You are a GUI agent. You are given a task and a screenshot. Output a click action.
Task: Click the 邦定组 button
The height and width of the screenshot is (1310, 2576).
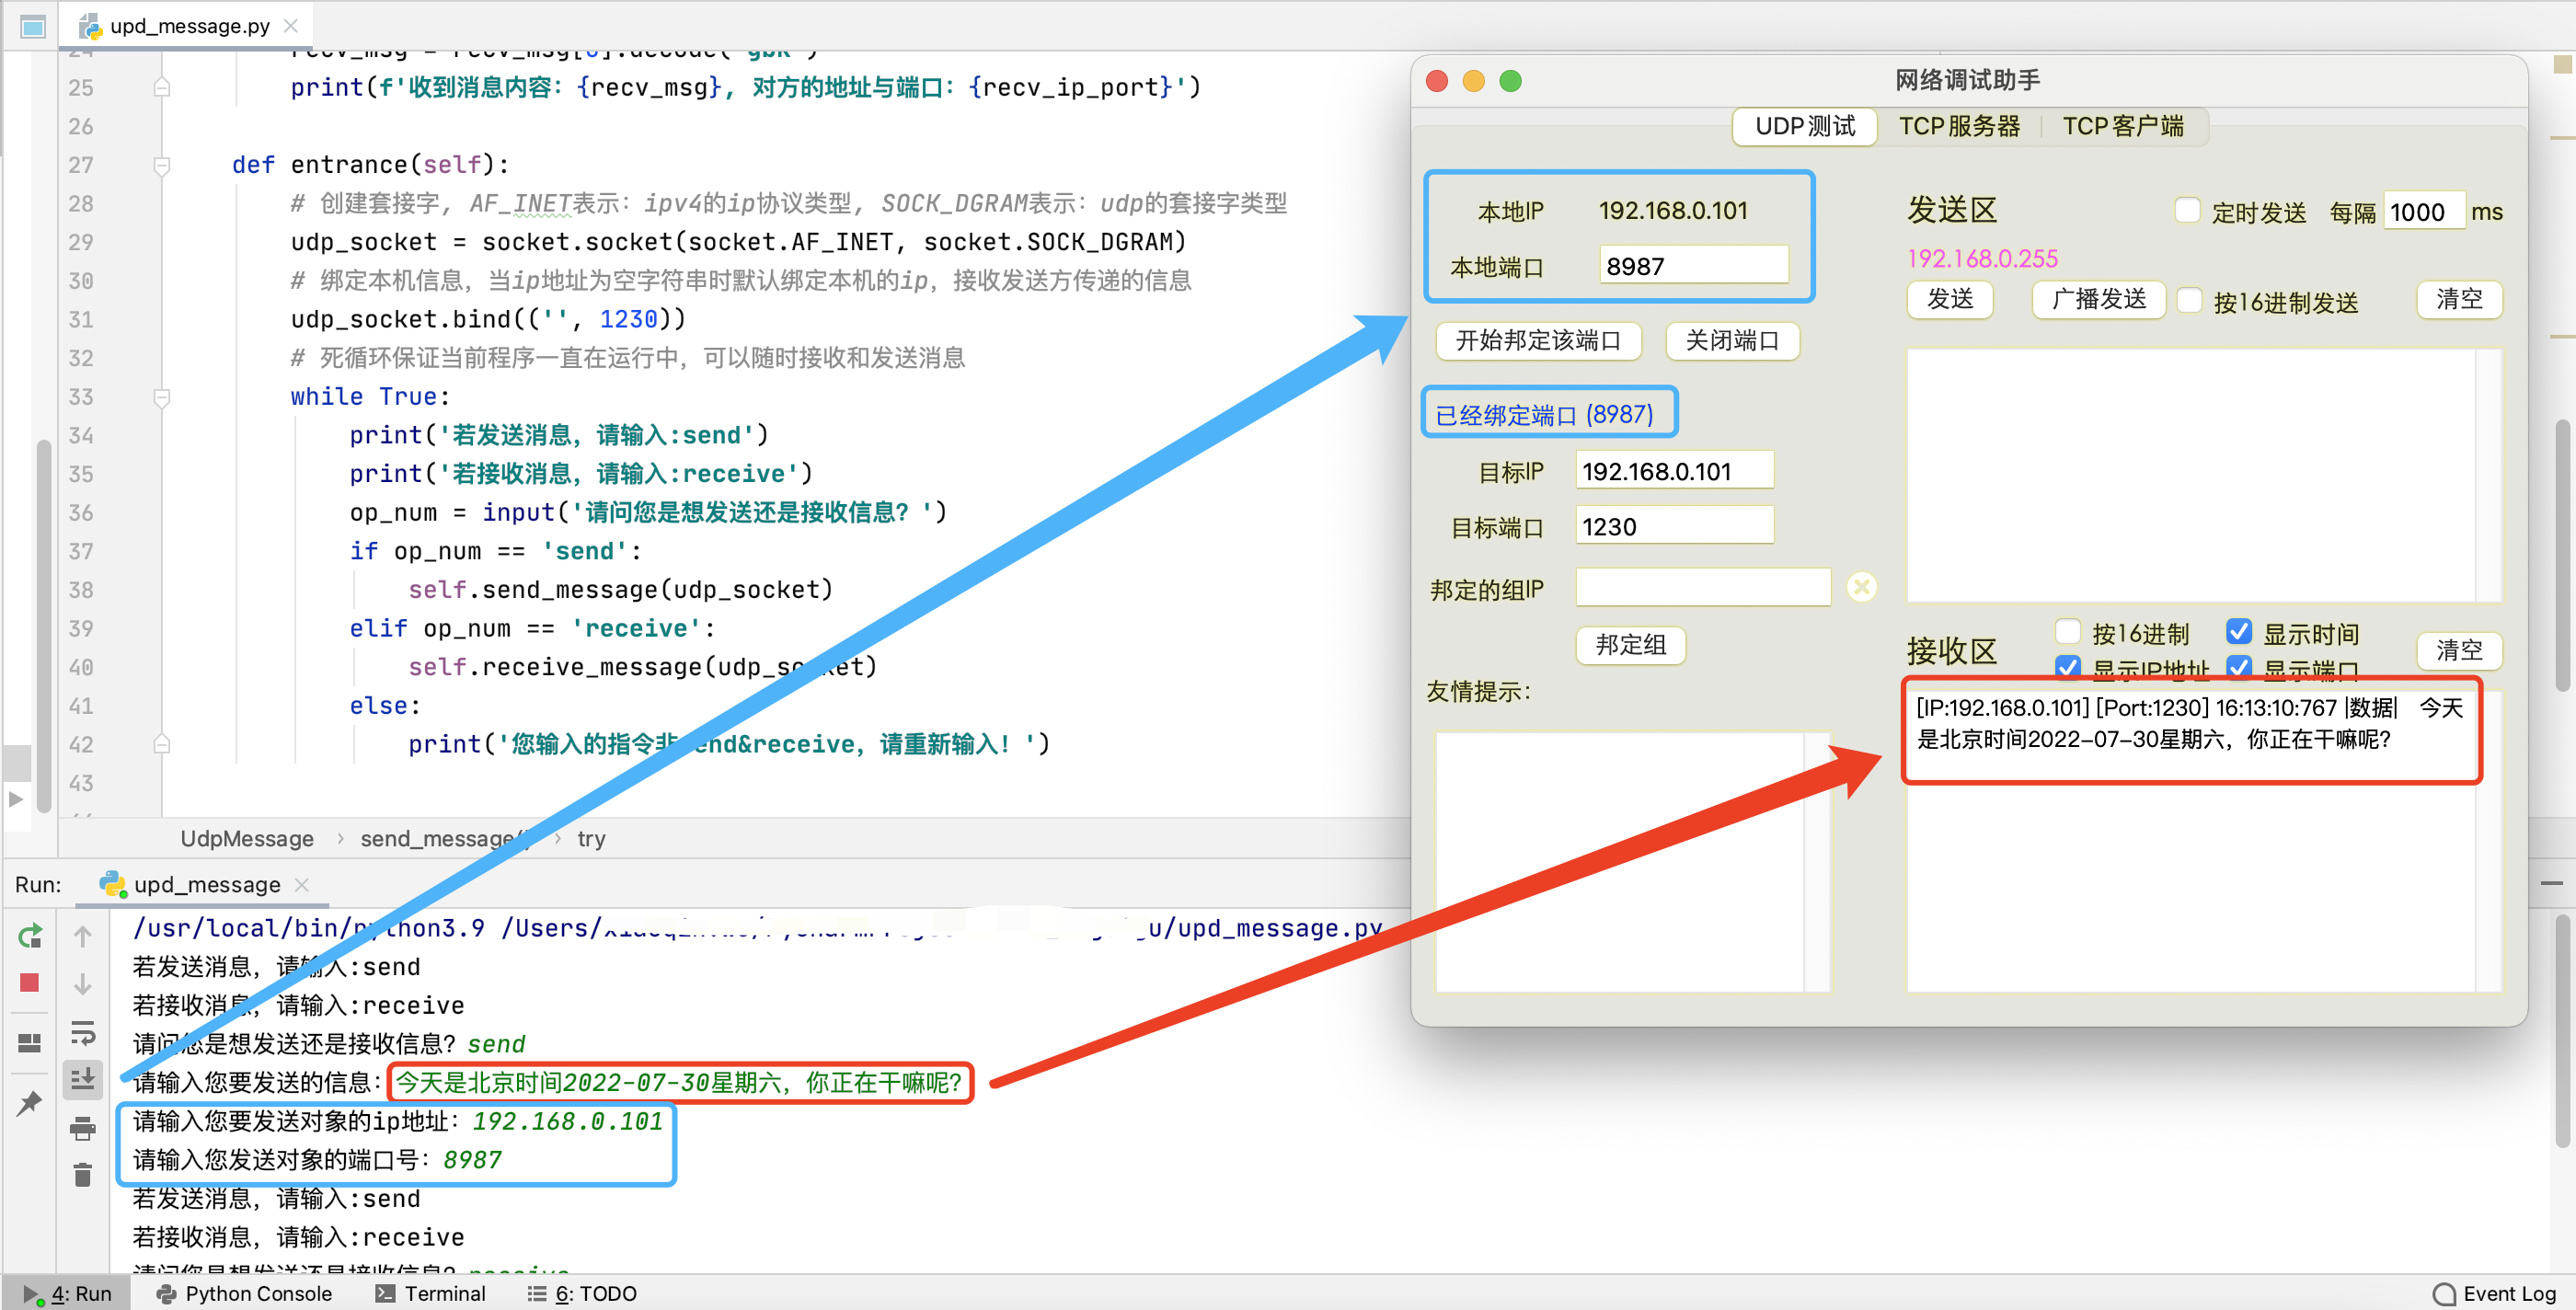coord(1630,646)
